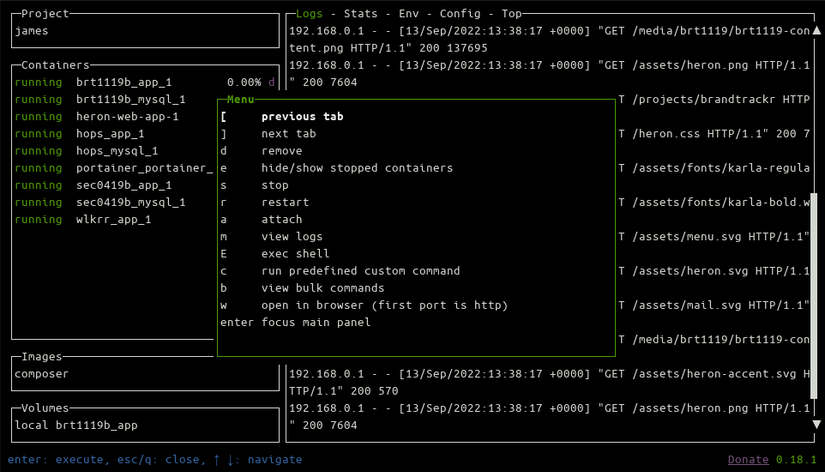Select 'previous tab' menu entry

click(416, 116)
